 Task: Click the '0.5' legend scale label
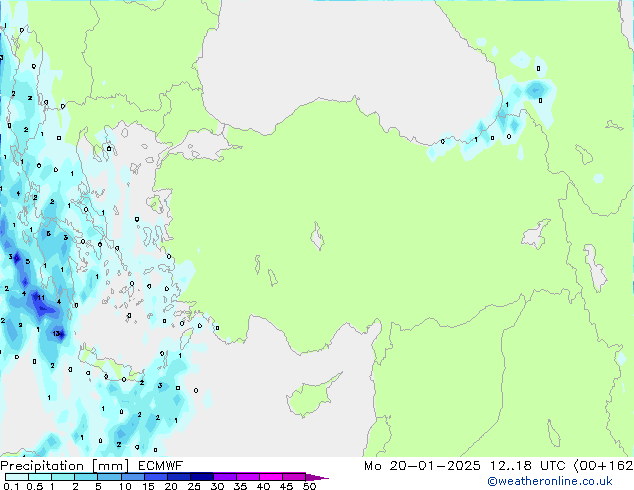point(35,486)
